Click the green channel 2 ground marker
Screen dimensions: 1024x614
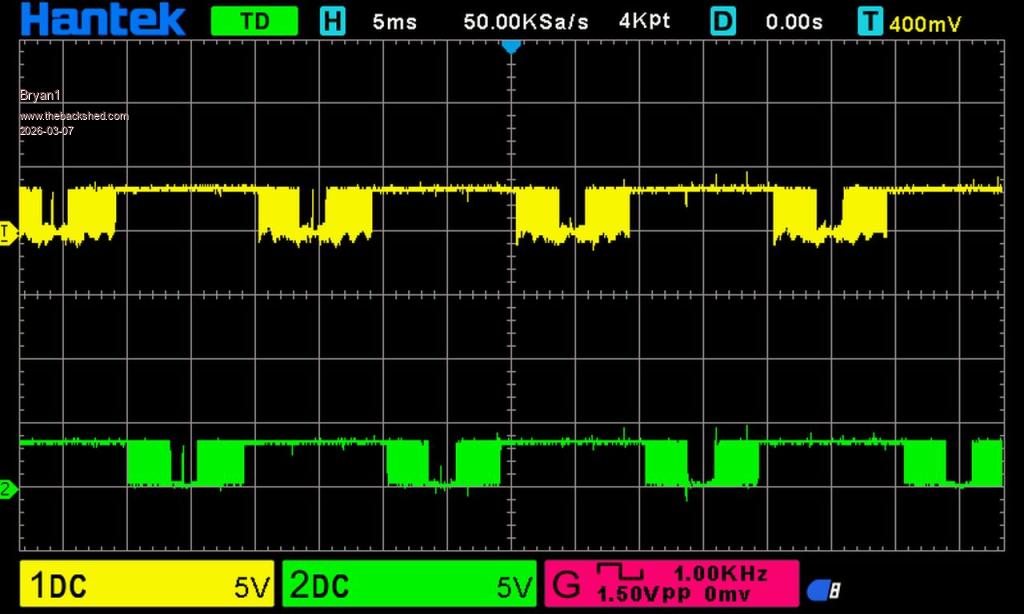pos(6,489)
